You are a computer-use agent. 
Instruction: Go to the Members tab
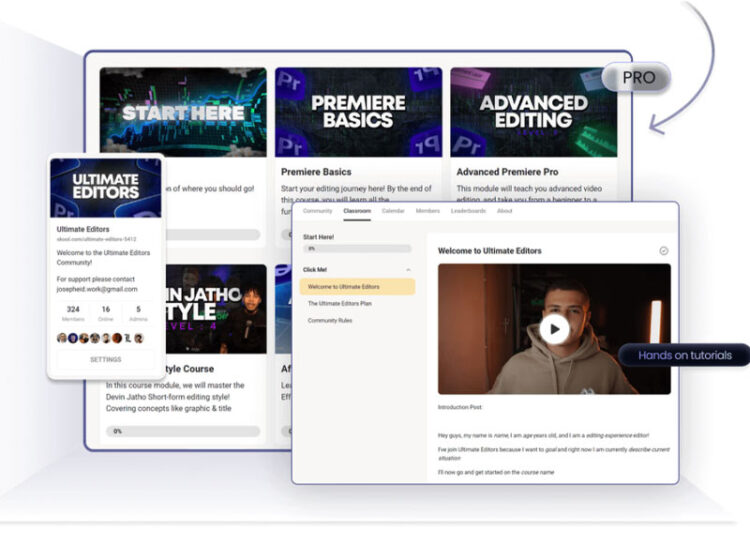click(427, 211)
